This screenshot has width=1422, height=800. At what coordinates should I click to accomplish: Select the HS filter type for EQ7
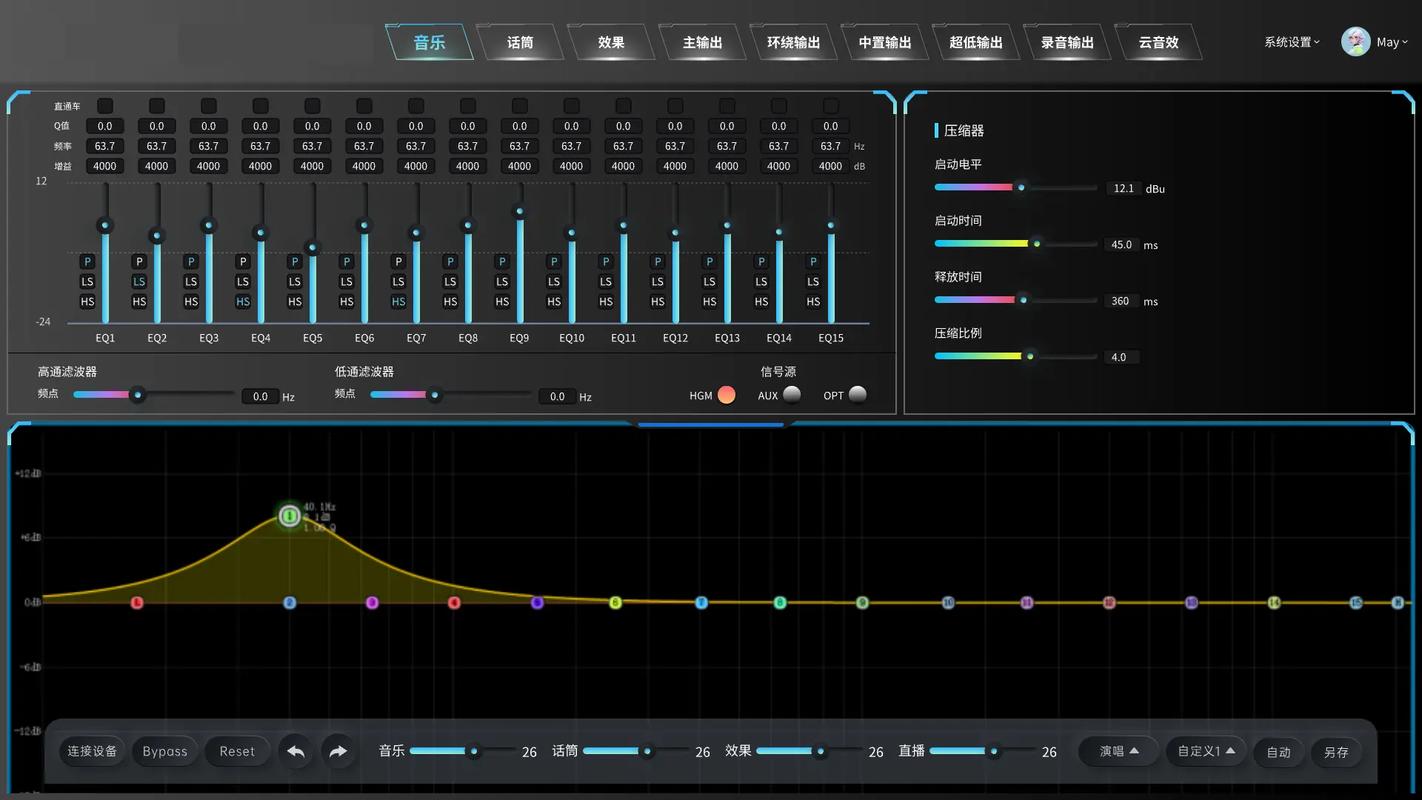click(x=398, y=302)
